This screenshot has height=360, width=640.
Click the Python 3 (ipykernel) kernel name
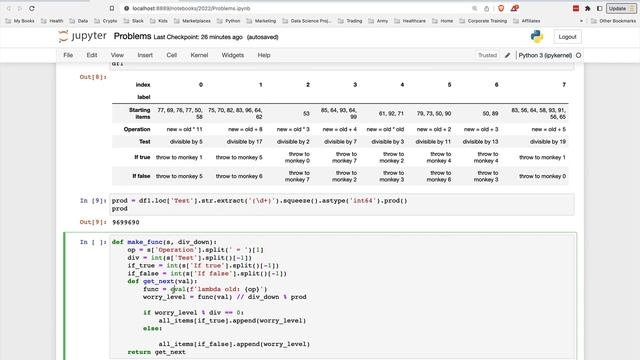pyautogui.click(x=545, y=55)
